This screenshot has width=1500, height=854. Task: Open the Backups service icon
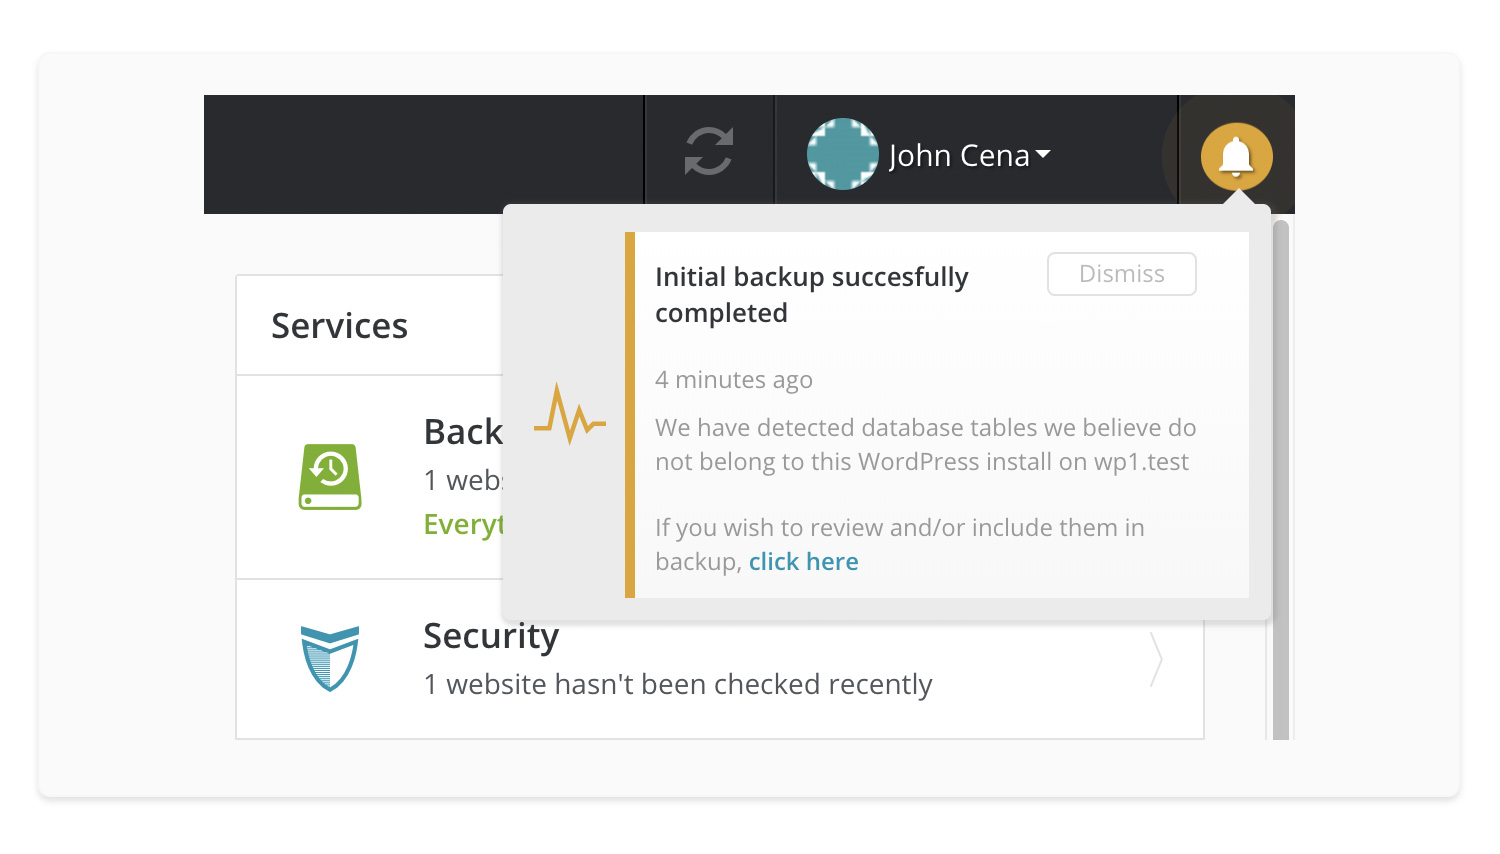(330, 477)
